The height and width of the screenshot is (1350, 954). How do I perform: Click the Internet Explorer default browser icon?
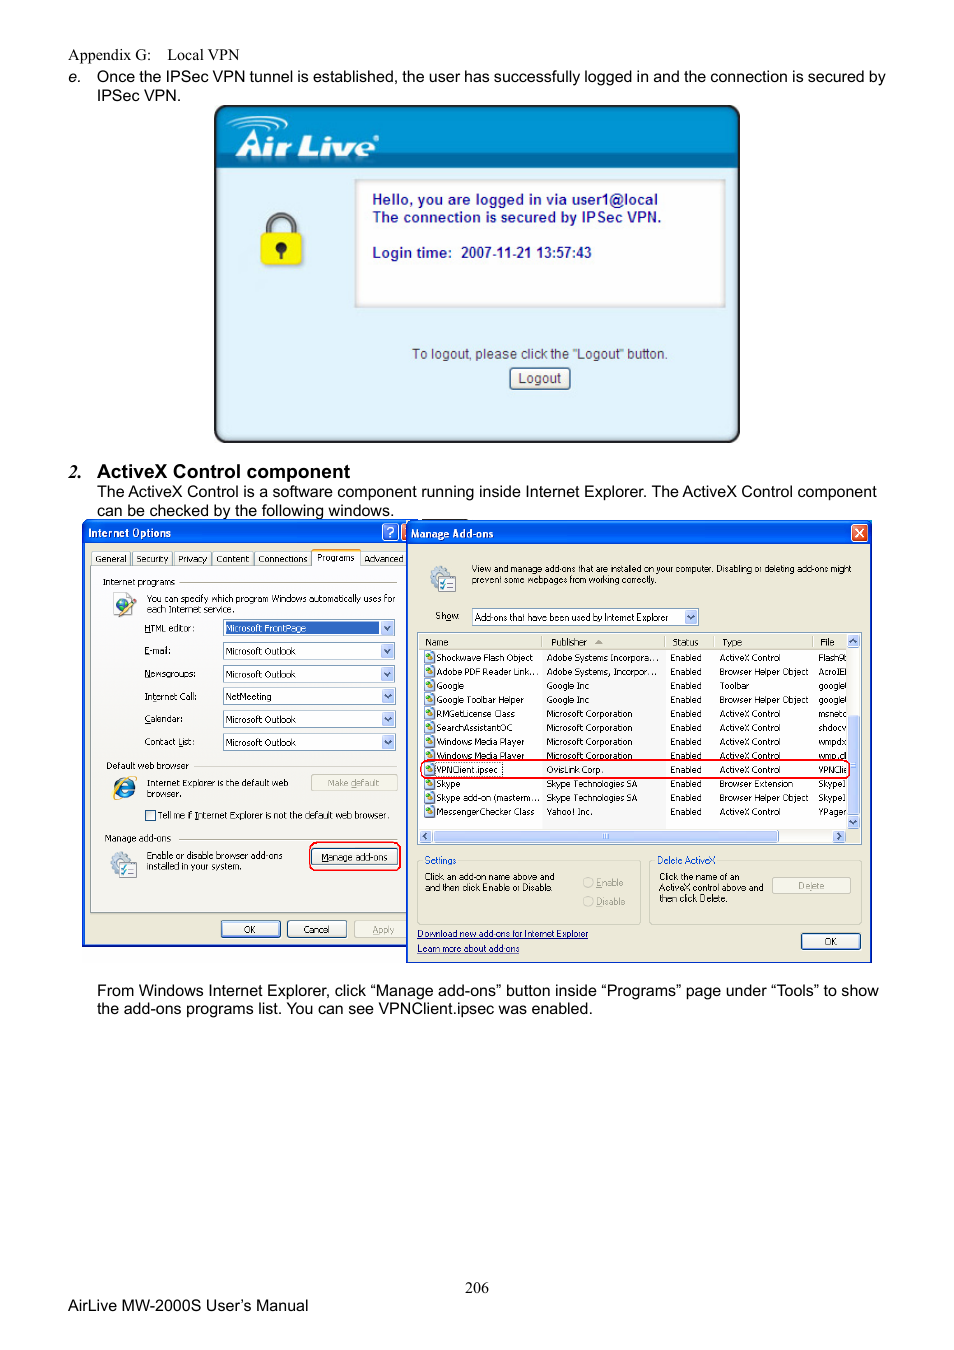point(124,788)
